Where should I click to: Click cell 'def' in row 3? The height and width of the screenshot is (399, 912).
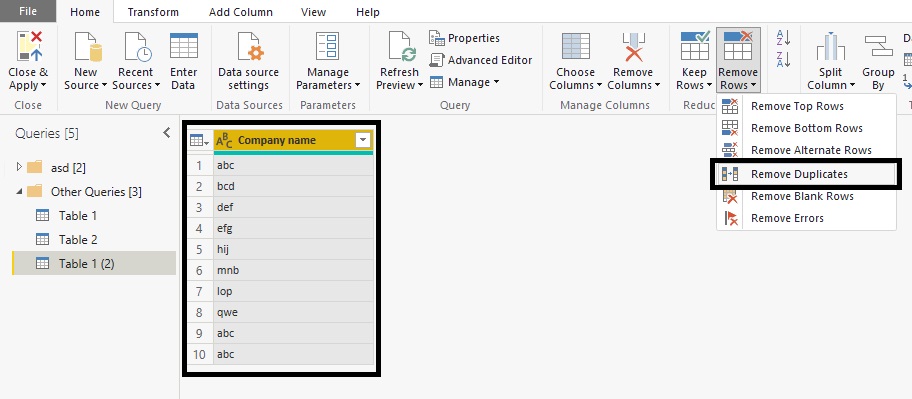(293, 208)
